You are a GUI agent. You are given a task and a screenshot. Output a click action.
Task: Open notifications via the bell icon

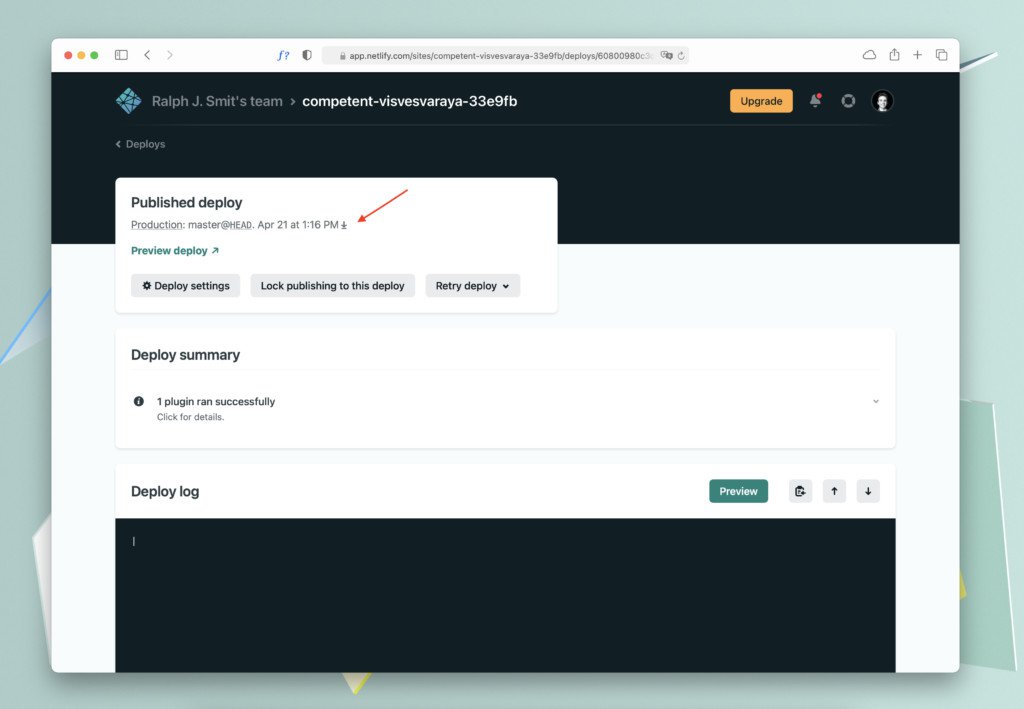(815, 100)
